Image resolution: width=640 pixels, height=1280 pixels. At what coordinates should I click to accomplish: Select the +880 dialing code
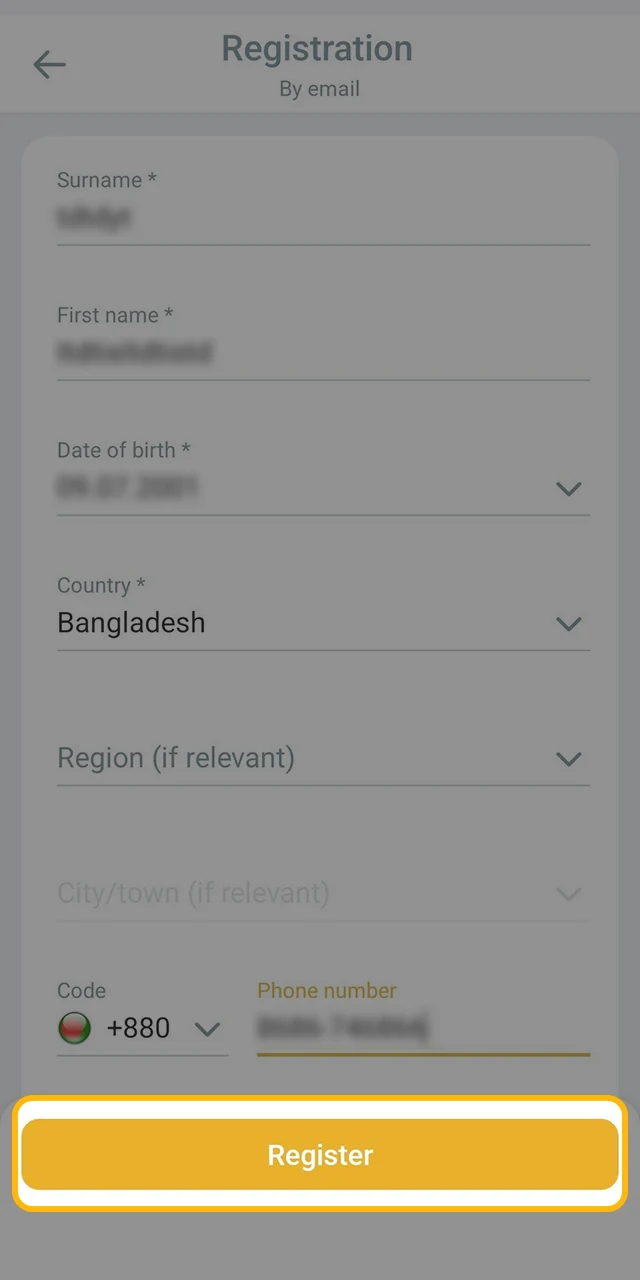tap(138, 1028)
